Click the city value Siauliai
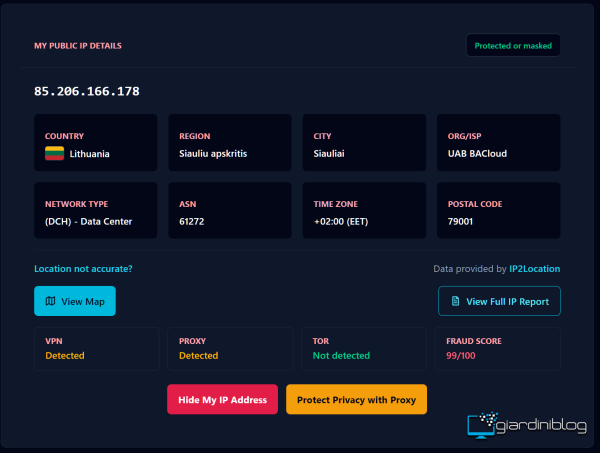The image size is (600, 453). point(329,154)
